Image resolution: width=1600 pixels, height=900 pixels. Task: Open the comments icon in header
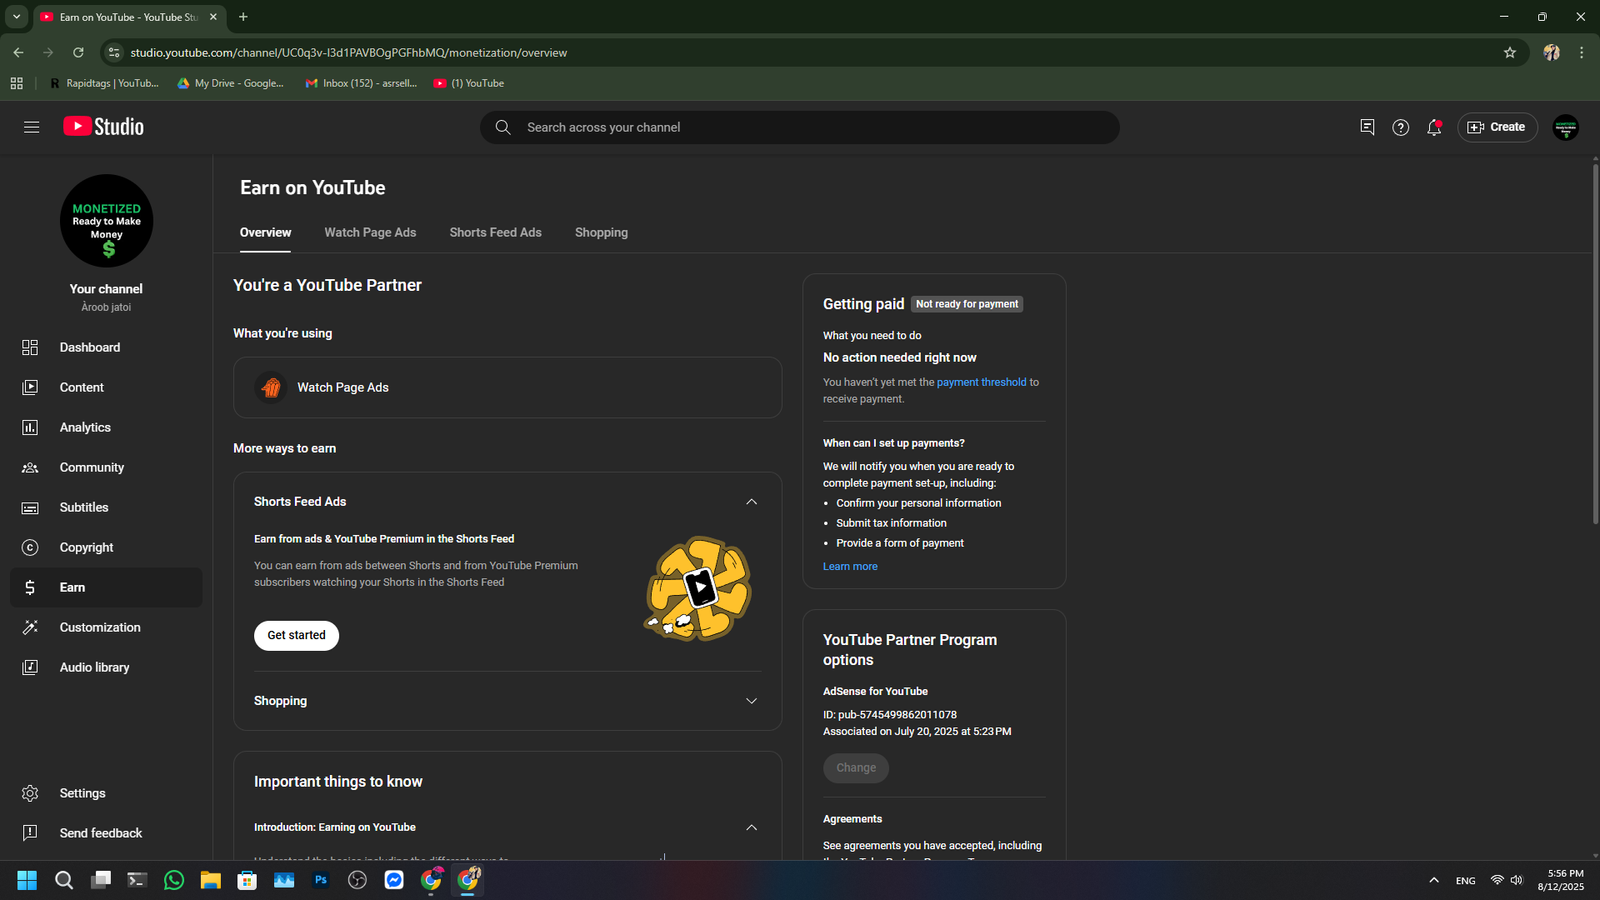1367,127
